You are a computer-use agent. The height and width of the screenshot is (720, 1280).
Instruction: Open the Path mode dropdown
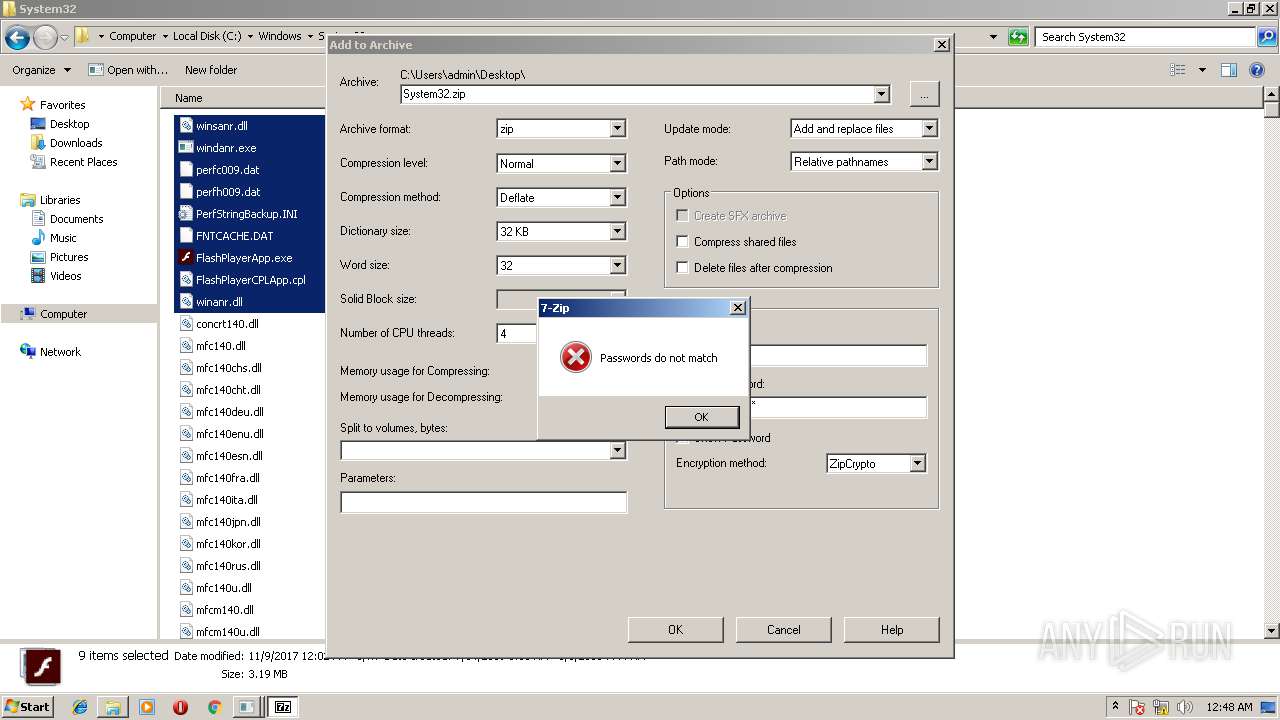pyautogui.click(x=929, y=161)
